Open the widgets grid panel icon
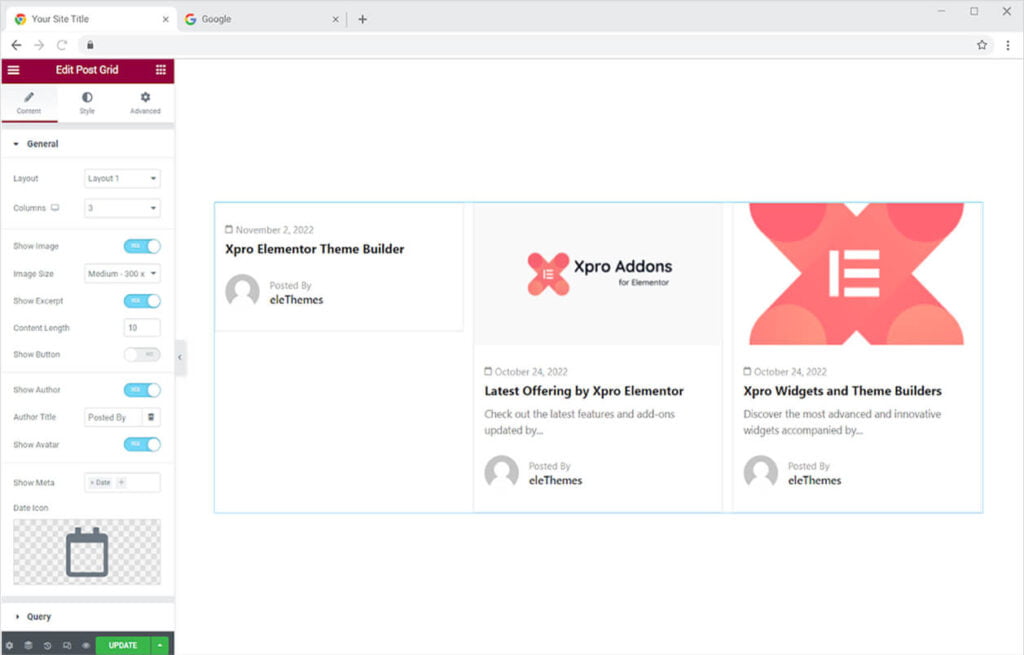Image resolution: width=1024 pixels, height=655 pixels. [x=161, y=70]
